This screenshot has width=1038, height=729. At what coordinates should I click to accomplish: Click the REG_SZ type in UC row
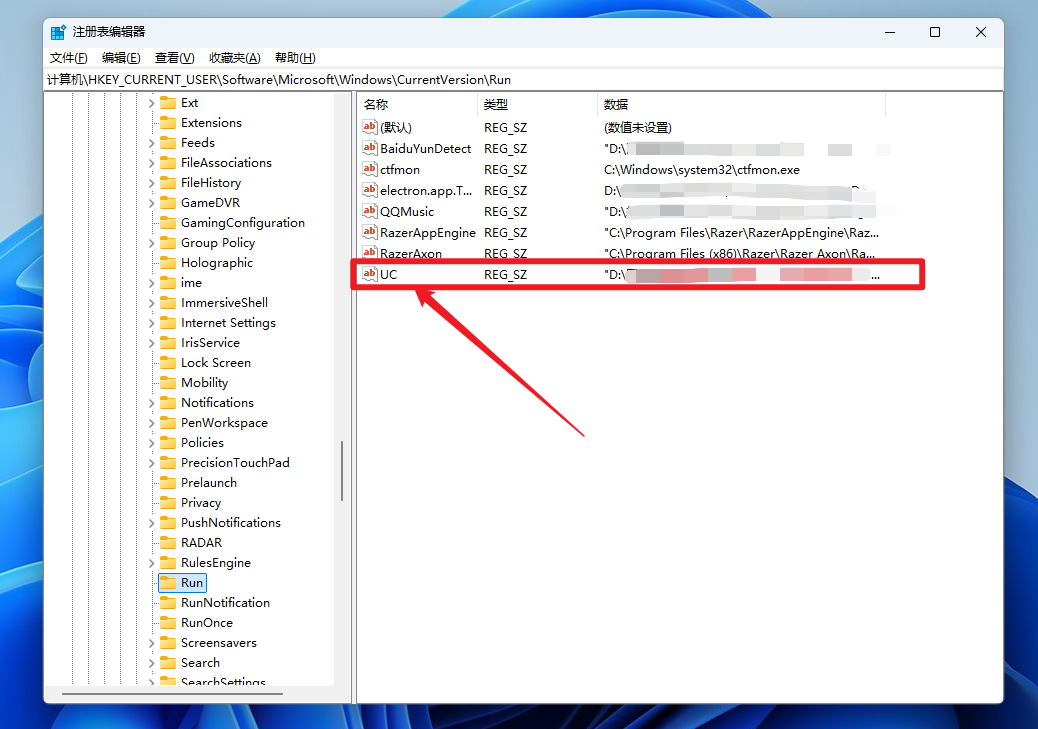(505, 274)
